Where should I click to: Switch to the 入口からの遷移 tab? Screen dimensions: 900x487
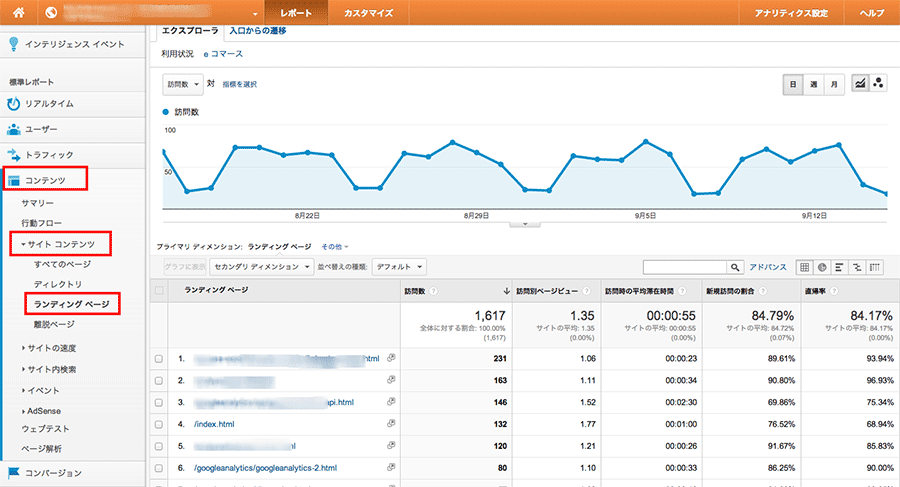257,31
